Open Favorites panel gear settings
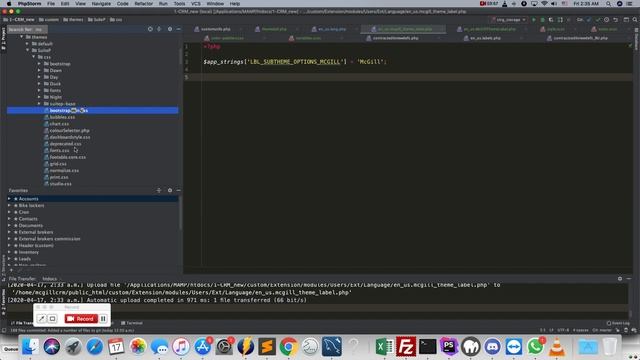 tap(170, 190)
